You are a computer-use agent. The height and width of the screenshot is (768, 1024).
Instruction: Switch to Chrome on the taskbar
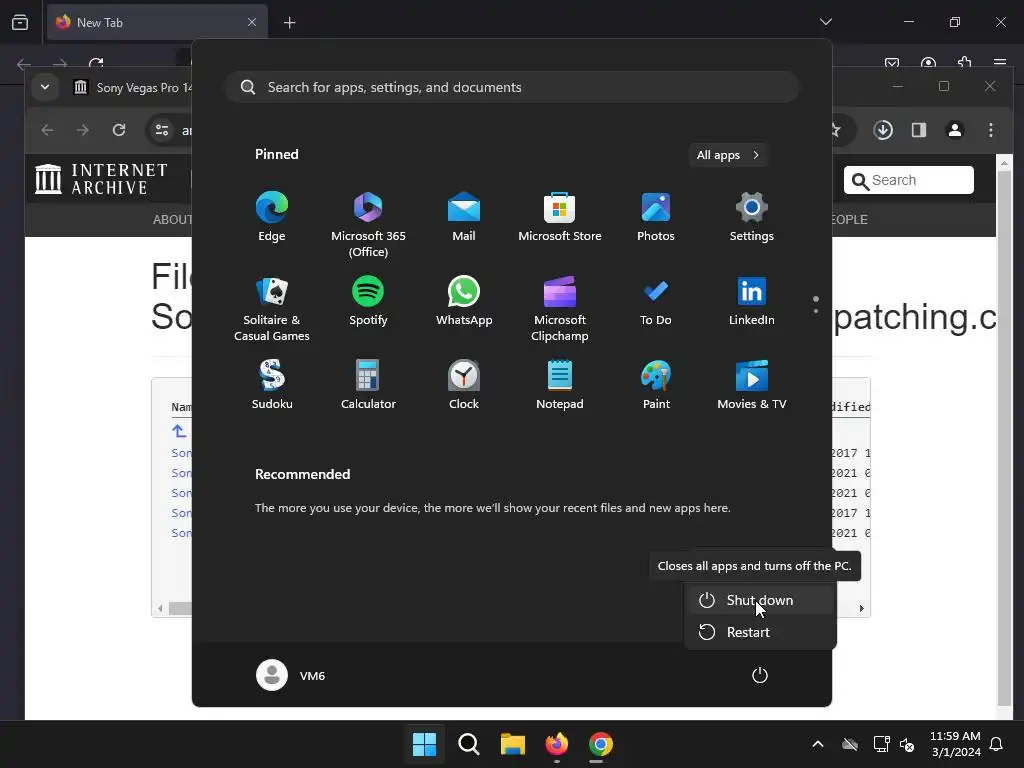(x=600, y=744)
